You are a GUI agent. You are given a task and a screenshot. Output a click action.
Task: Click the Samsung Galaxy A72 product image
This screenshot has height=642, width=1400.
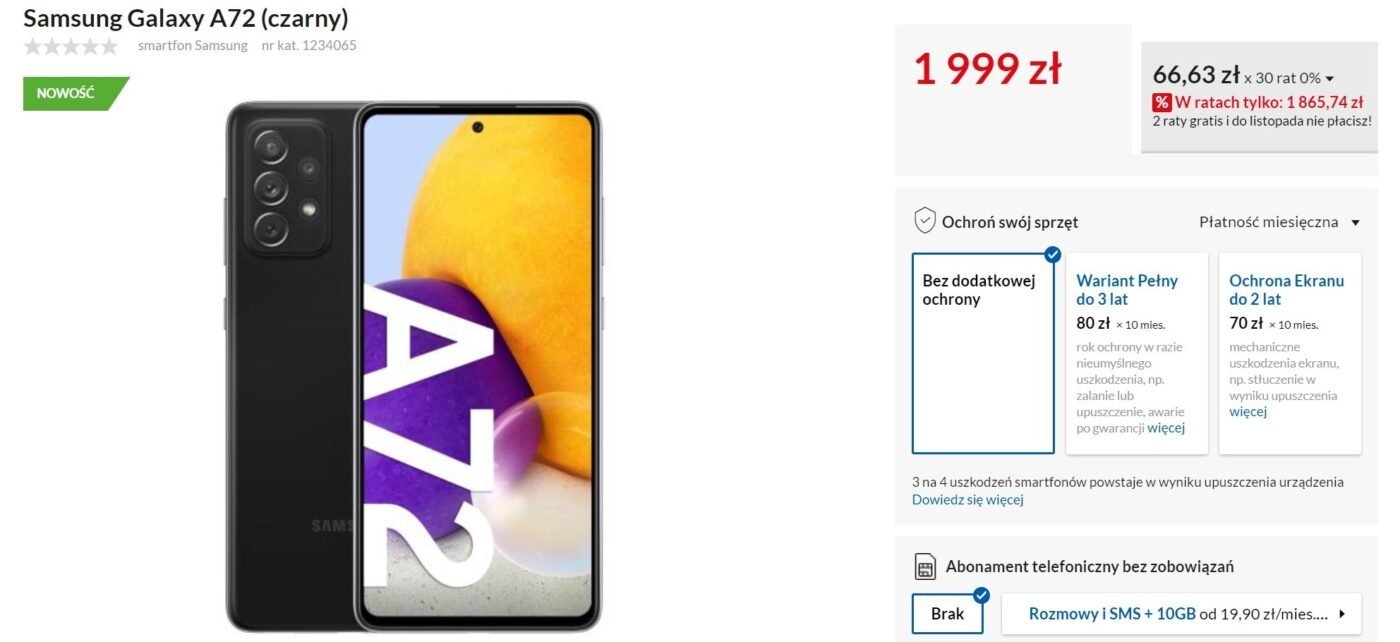click(413, 366)
